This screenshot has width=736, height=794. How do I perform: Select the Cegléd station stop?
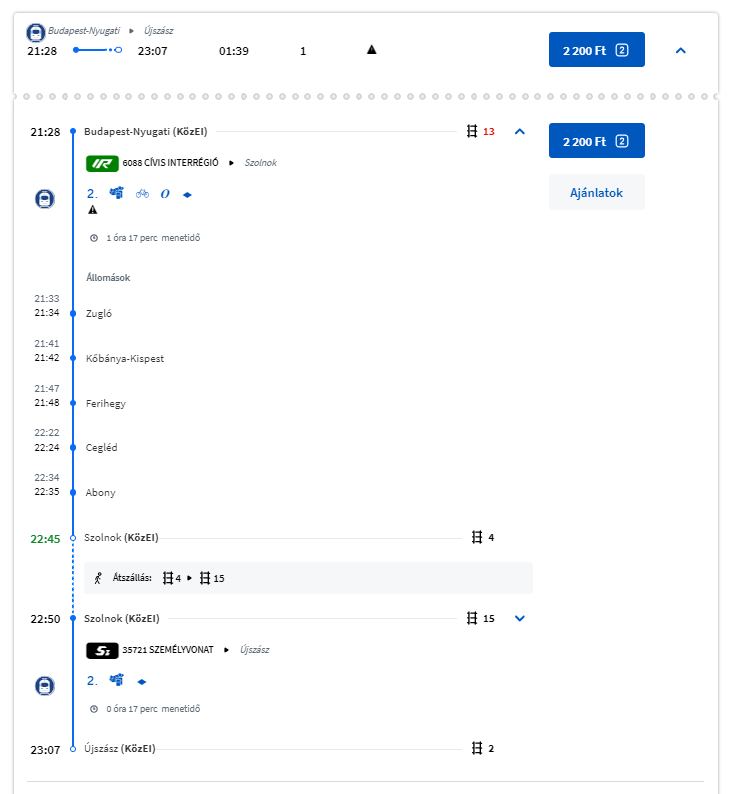(x=101, y=448)
